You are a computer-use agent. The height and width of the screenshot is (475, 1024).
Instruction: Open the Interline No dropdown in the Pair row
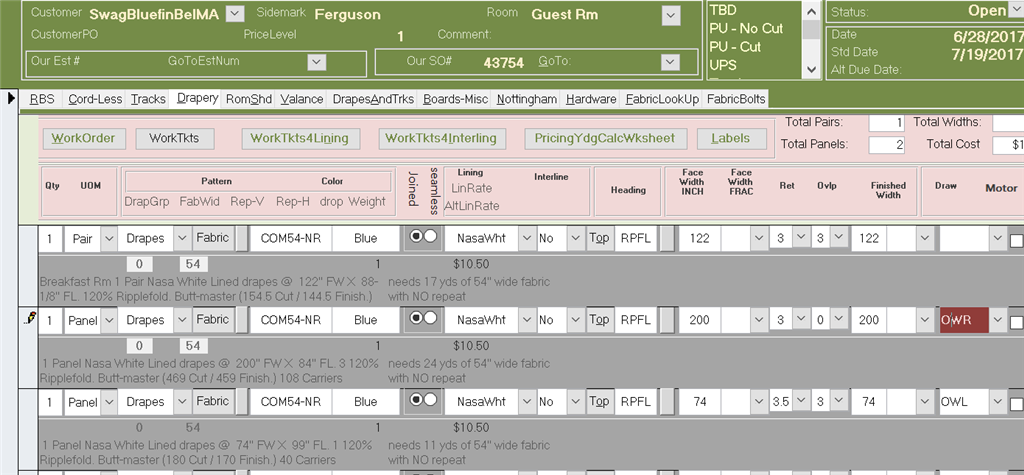[x=575, y=238]
